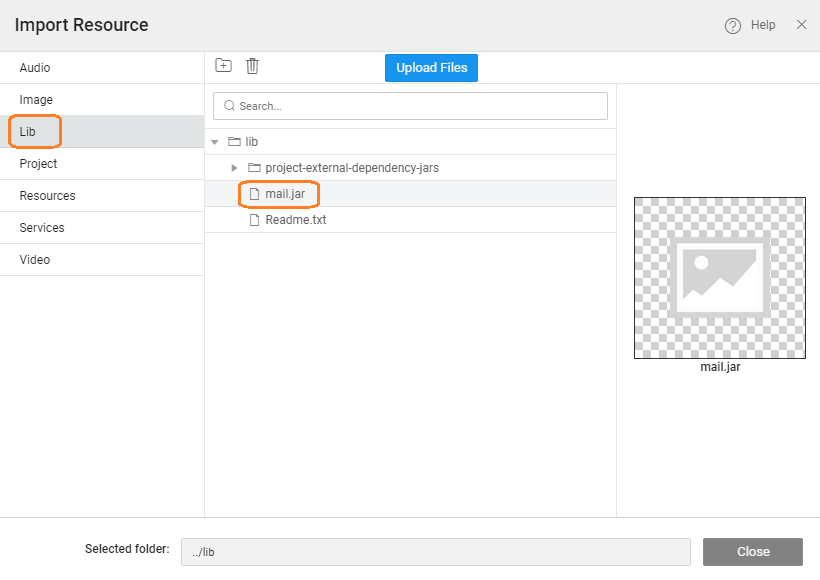The width and height of the screenshot is (820, 580).
Task: Click the mail.jar preview thumbnail
Action: pos(719,277)
